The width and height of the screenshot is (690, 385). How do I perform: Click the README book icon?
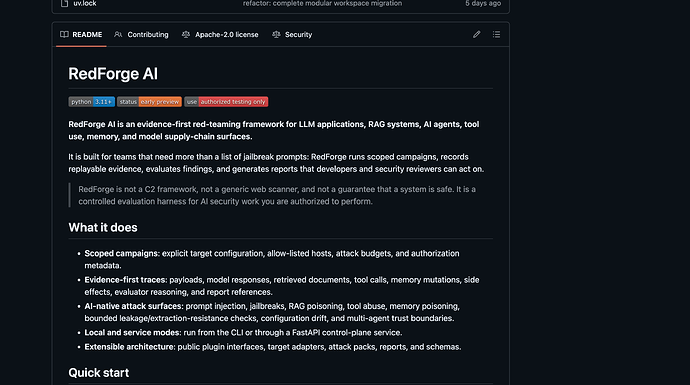(x=64, y=34)
